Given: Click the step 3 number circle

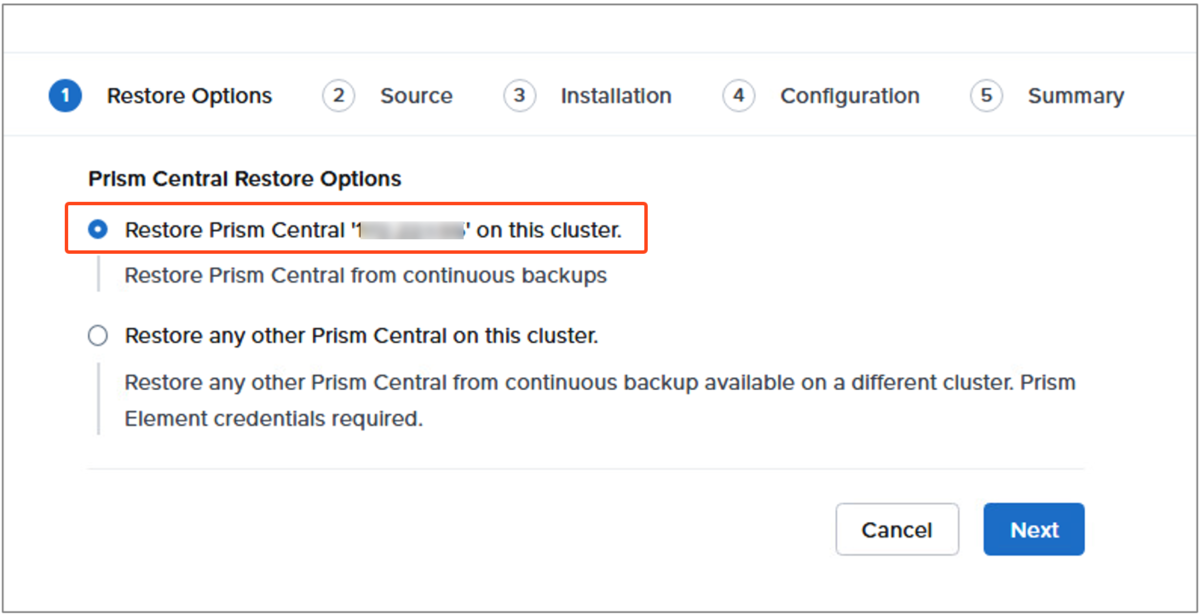Looking at the screenshot, I should [x=519, y=96].
